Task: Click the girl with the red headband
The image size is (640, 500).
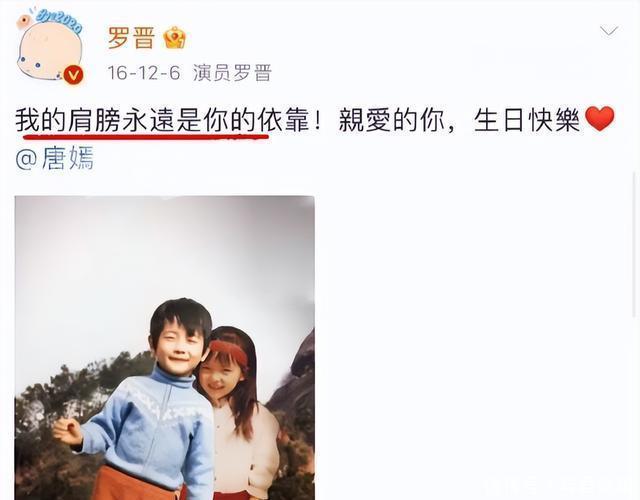Action: pyautogui.click(x=239, y=412)
